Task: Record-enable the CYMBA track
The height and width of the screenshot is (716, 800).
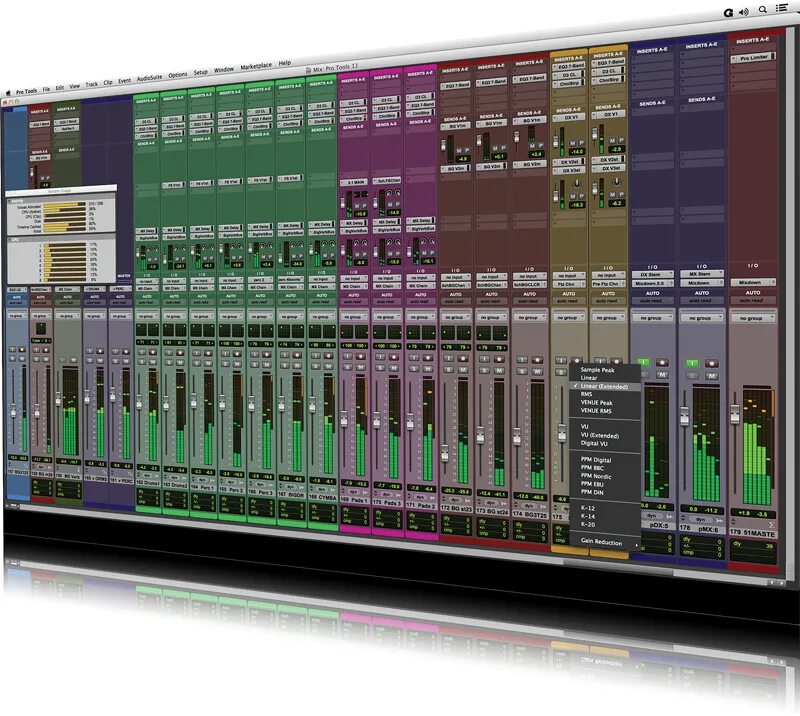Action: [329, 355]
